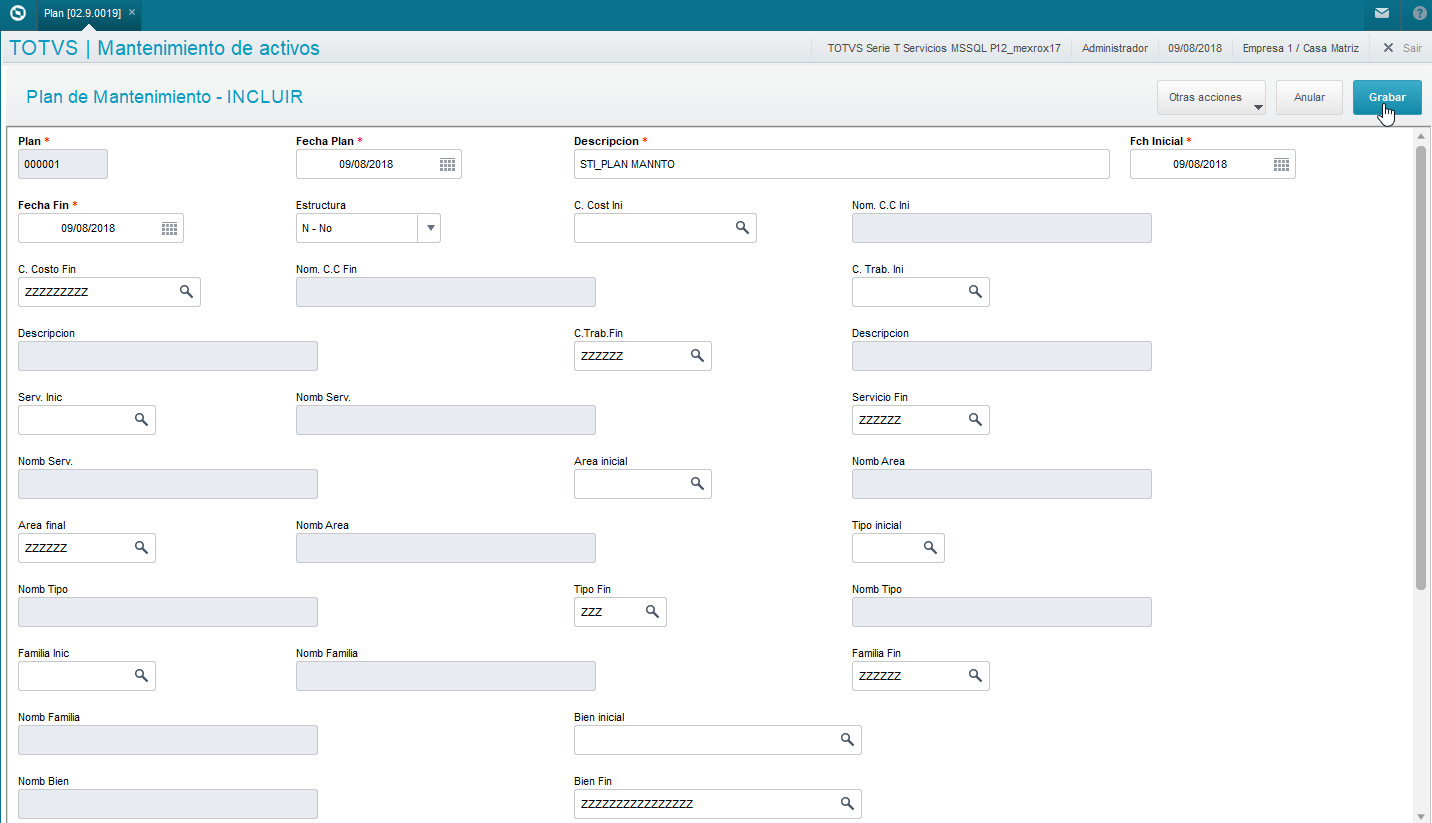Click search icon in C. Trab. Ini field

tap(975, 292)
